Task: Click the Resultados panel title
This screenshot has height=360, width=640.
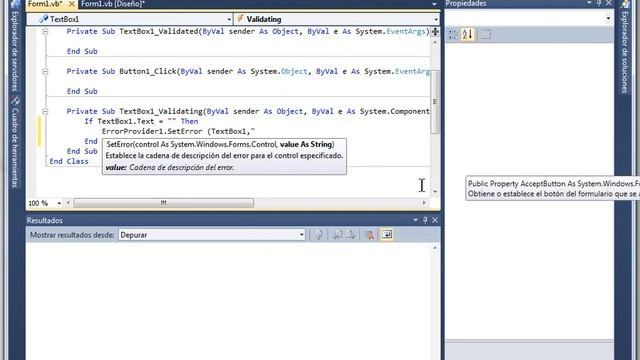Action: (x=45, y=220)
